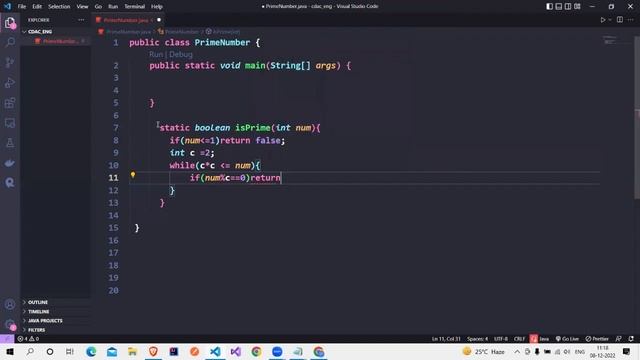Change line endings via CRLF

[x=519, y=339]
